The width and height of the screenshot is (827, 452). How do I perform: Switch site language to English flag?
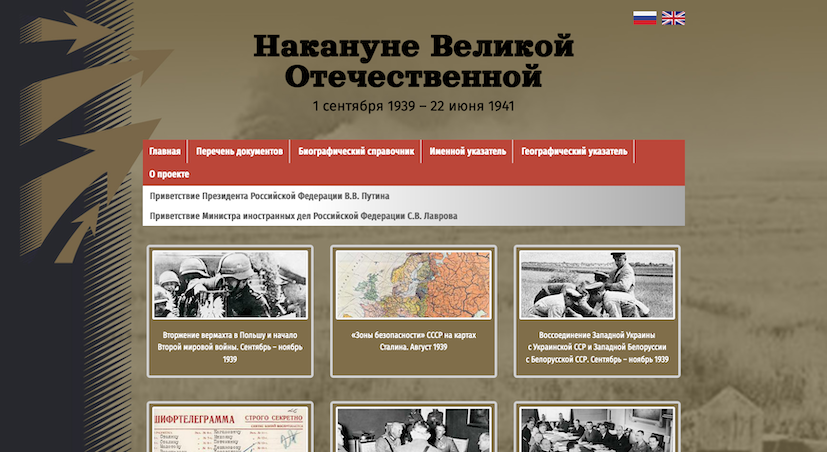(x=674, y=18)
